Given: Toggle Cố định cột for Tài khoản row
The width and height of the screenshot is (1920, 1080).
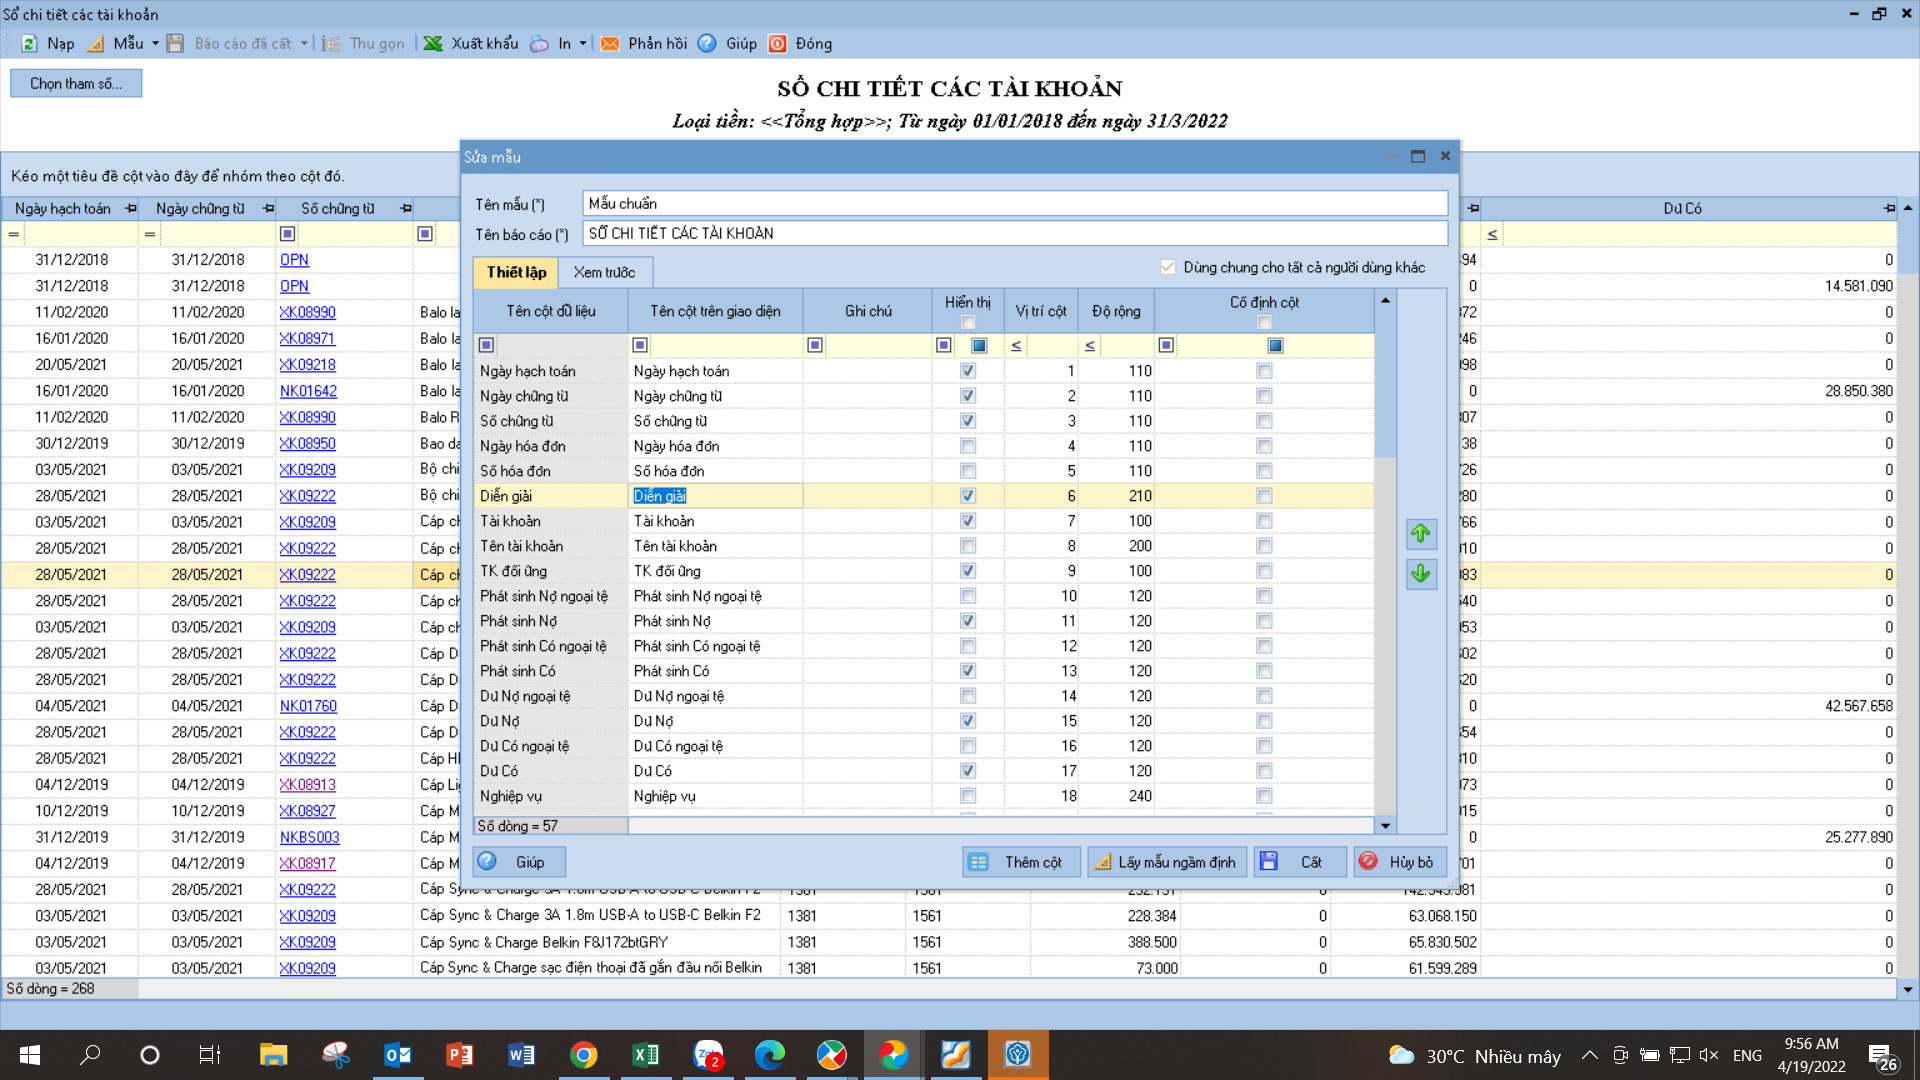Looking at the screenshot, I should click(1264, 521).
